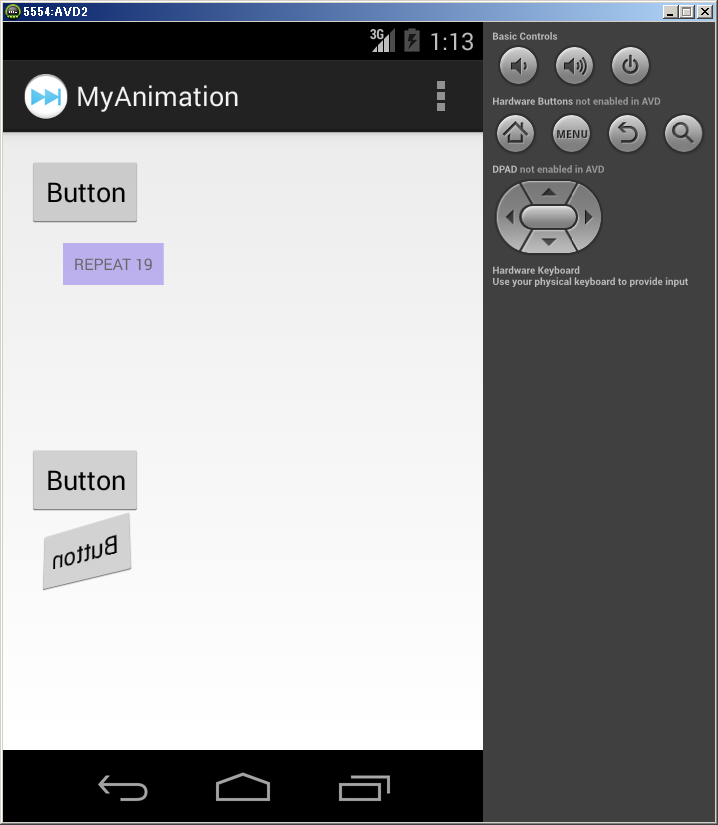Click the DPAD center select button

coord(549,217)
